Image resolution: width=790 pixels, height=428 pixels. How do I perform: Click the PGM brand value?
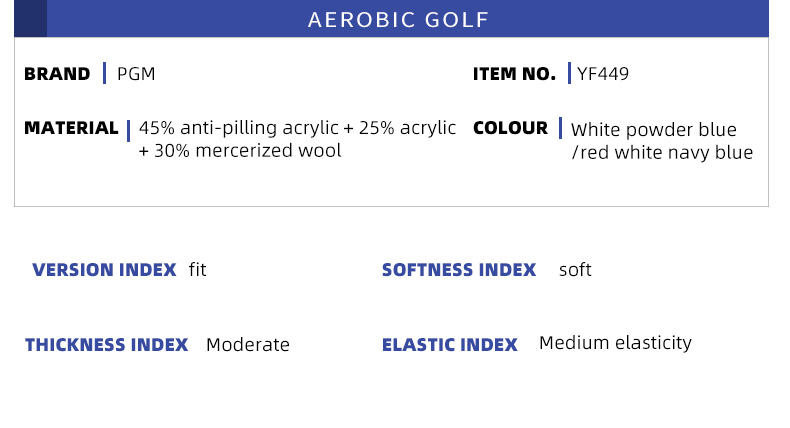point(136,74)
